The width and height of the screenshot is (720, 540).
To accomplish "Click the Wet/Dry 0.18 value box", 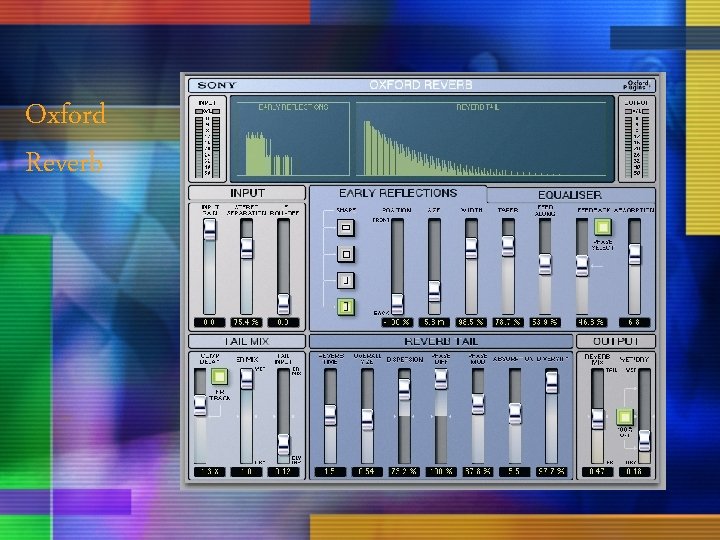I will [634, 472].
